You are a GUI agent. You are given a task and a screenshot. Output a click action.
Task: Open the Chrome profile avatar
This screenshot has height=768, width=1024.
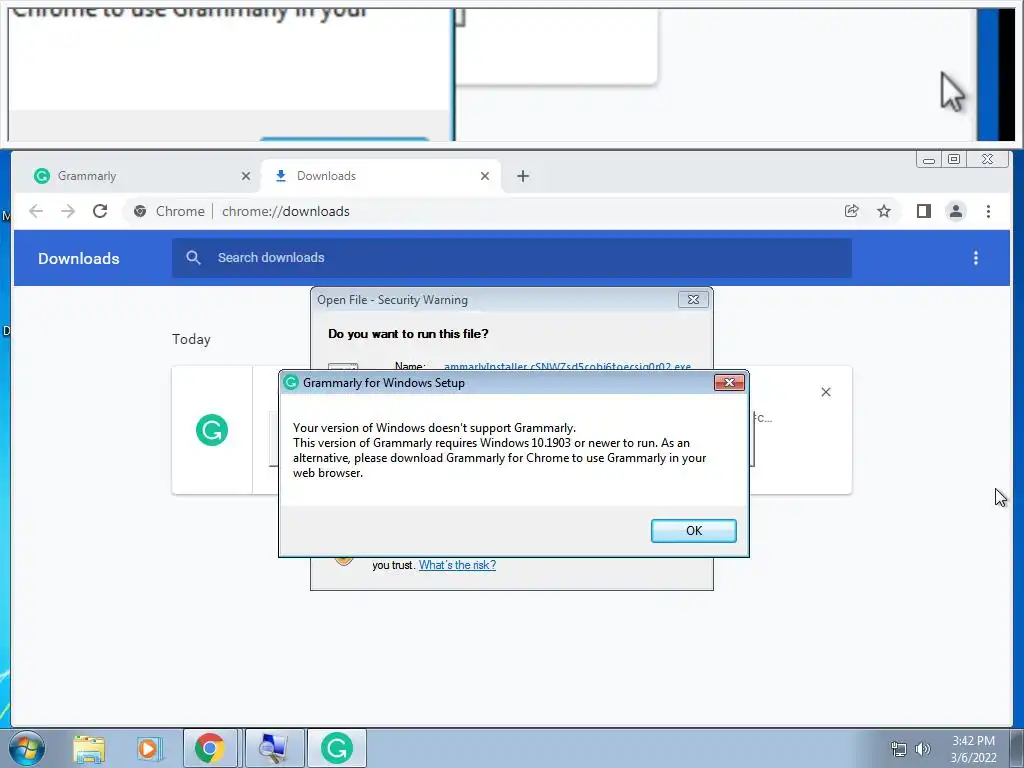pyautogui.click(x=956, y=211)
